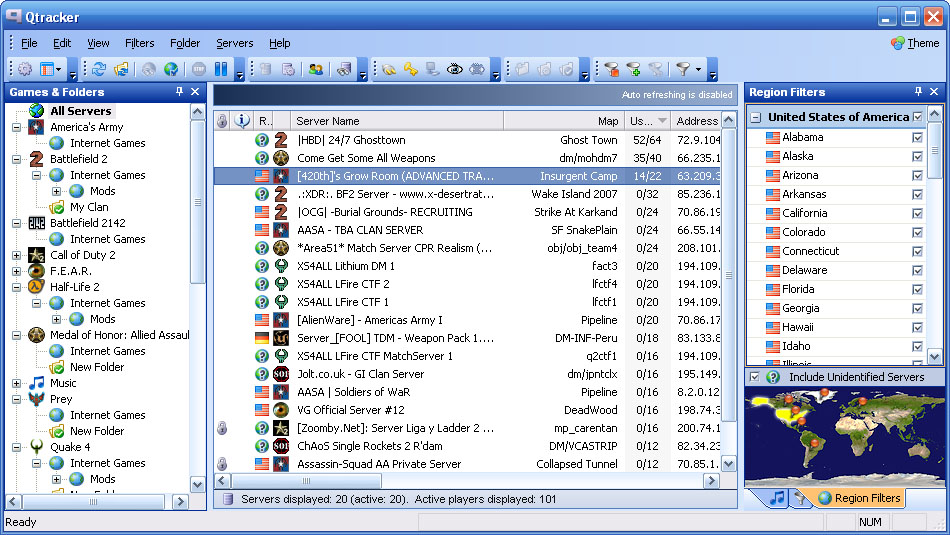Screen dimensions: 950x535
Task: Click the server list vertical scrollbar down arrow
Action: click(x=729, y=464)
